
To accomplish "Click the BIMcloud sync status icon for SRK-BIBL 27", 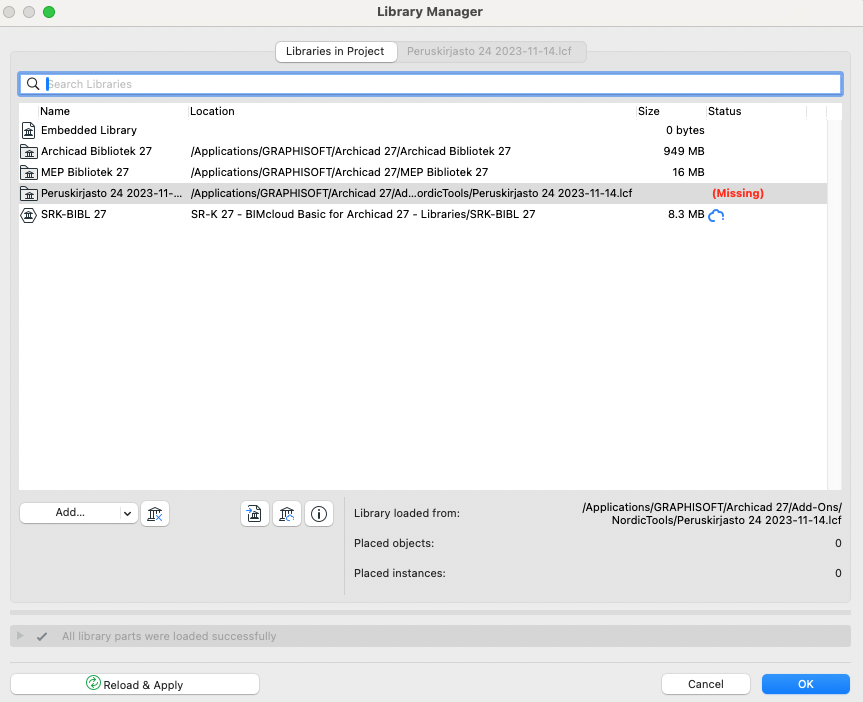I will coord(716,215).
